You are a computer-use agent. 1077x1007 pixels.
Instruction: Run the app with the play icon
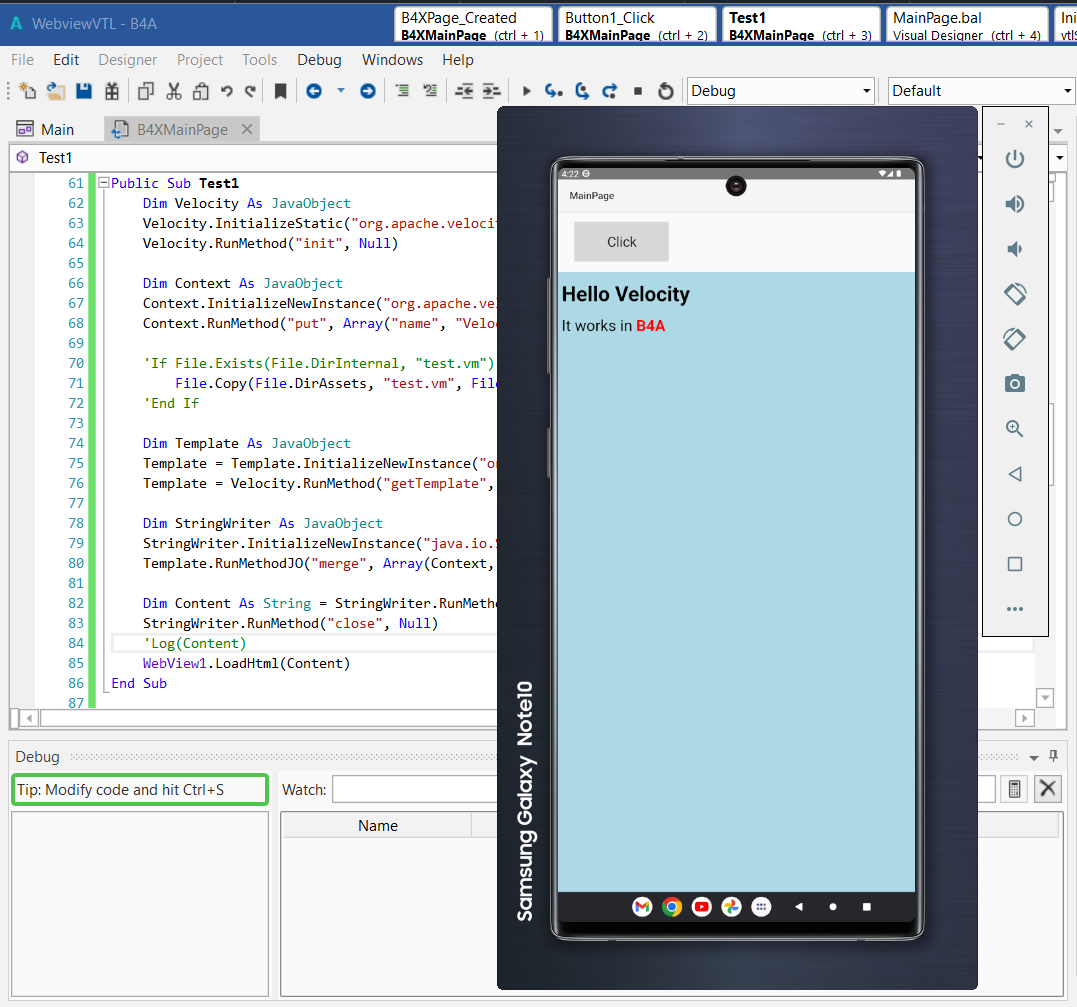coord(527,90)
